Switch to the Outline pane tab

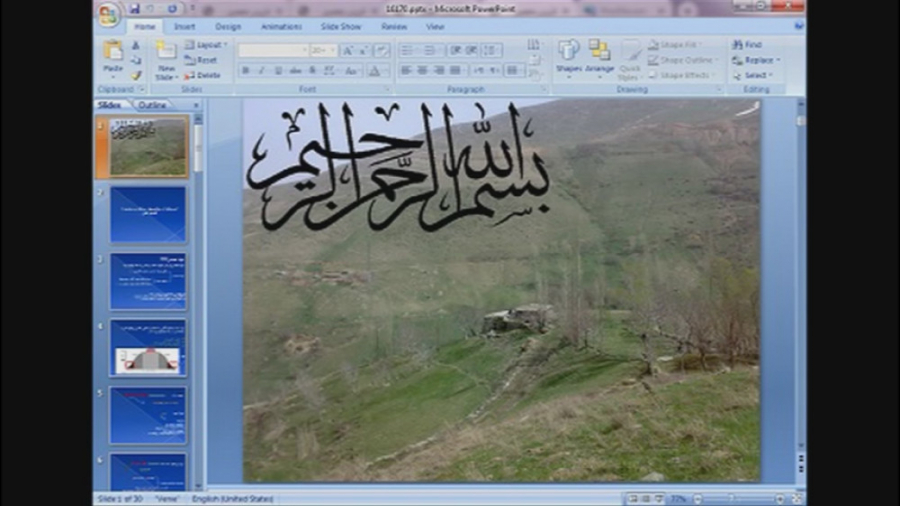tap(152, 104)
